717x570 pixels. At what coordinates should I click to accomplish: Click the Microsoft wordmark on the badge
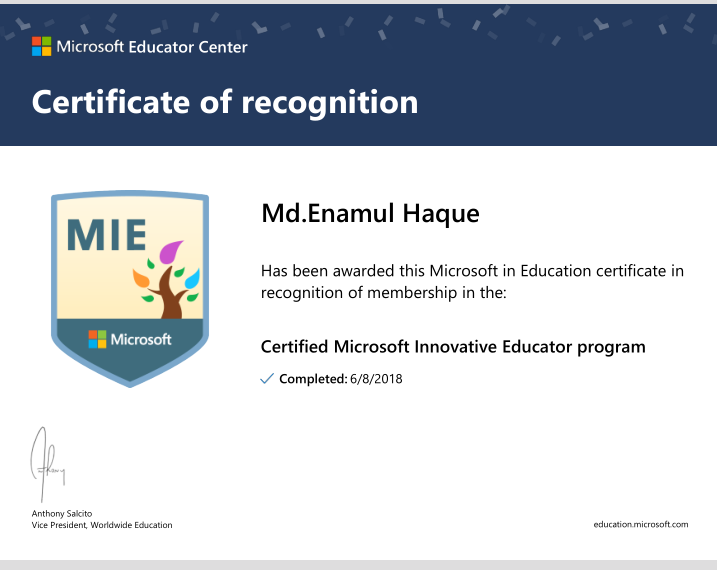141,339
